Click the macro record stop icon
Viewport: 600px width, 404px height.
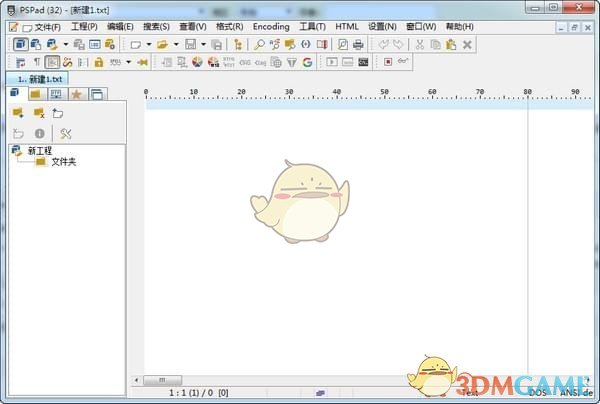click(388, 62)
